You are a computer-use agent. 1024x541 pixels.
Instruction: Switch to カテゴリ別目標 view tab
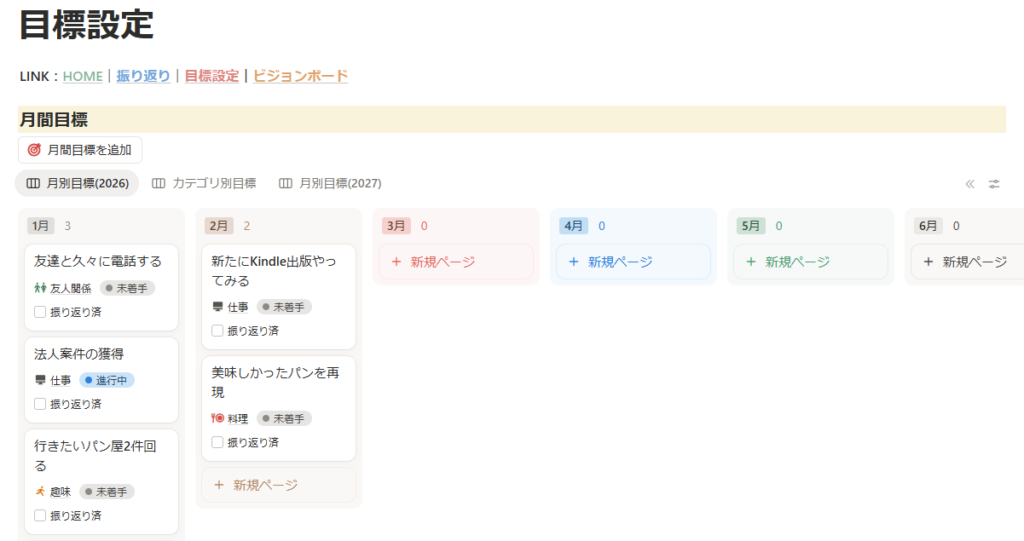coord(204,184)
